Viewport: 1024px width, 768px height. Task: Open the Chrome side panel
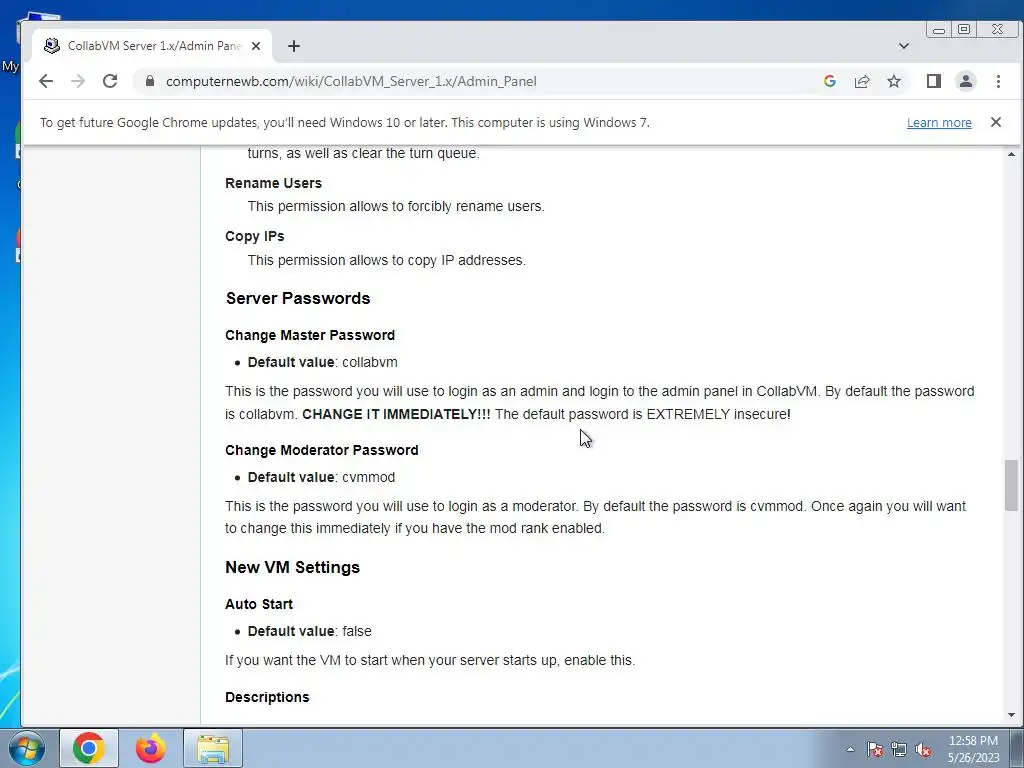tap(933, 81)
